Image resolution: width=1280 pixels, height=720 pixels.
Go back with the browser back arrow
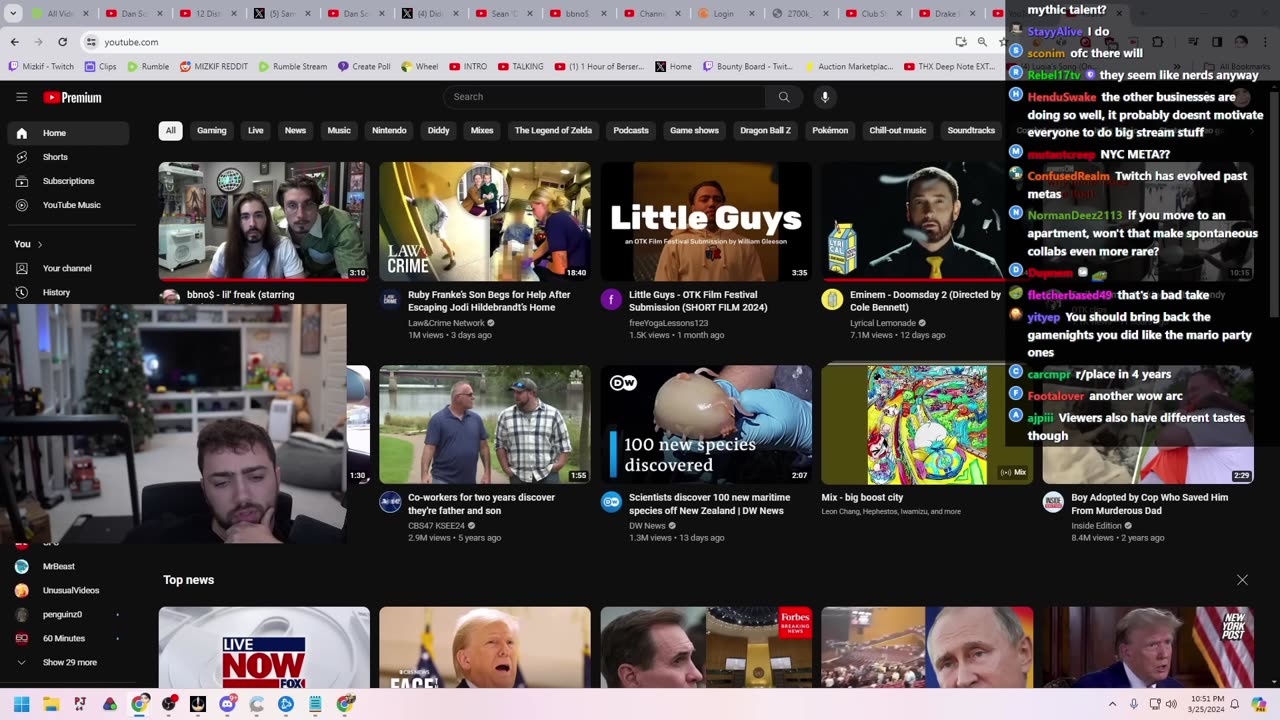pos(15,42)
